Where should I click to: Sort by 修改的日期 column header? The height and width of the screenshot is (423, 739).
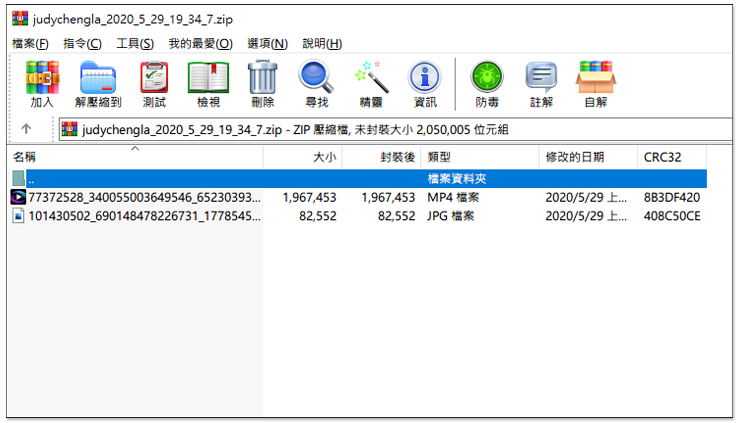tap(588, 157)
